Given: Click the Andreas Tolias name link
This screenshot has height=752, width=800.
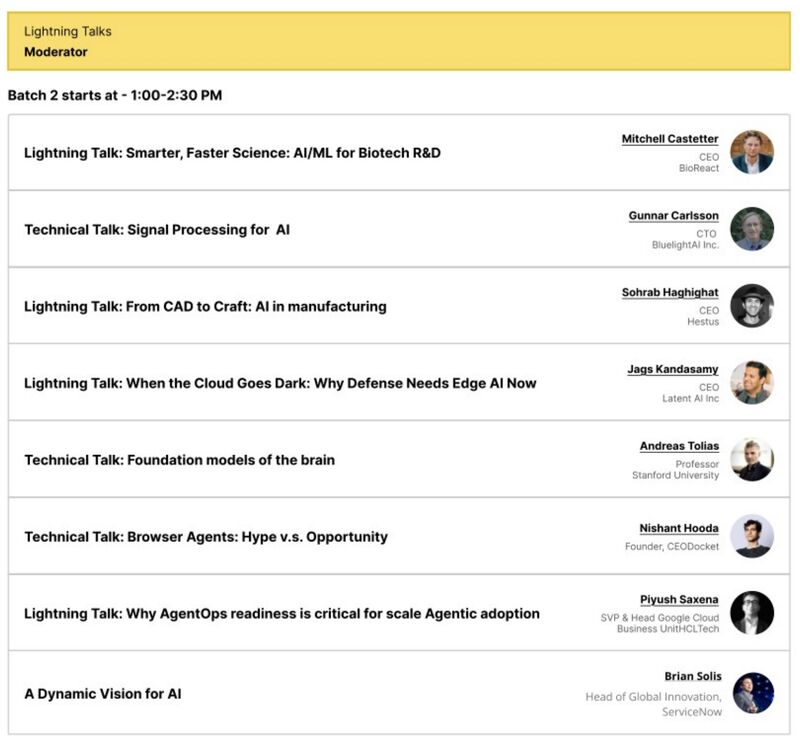Looking at the screenshot, I should point(679,446).
